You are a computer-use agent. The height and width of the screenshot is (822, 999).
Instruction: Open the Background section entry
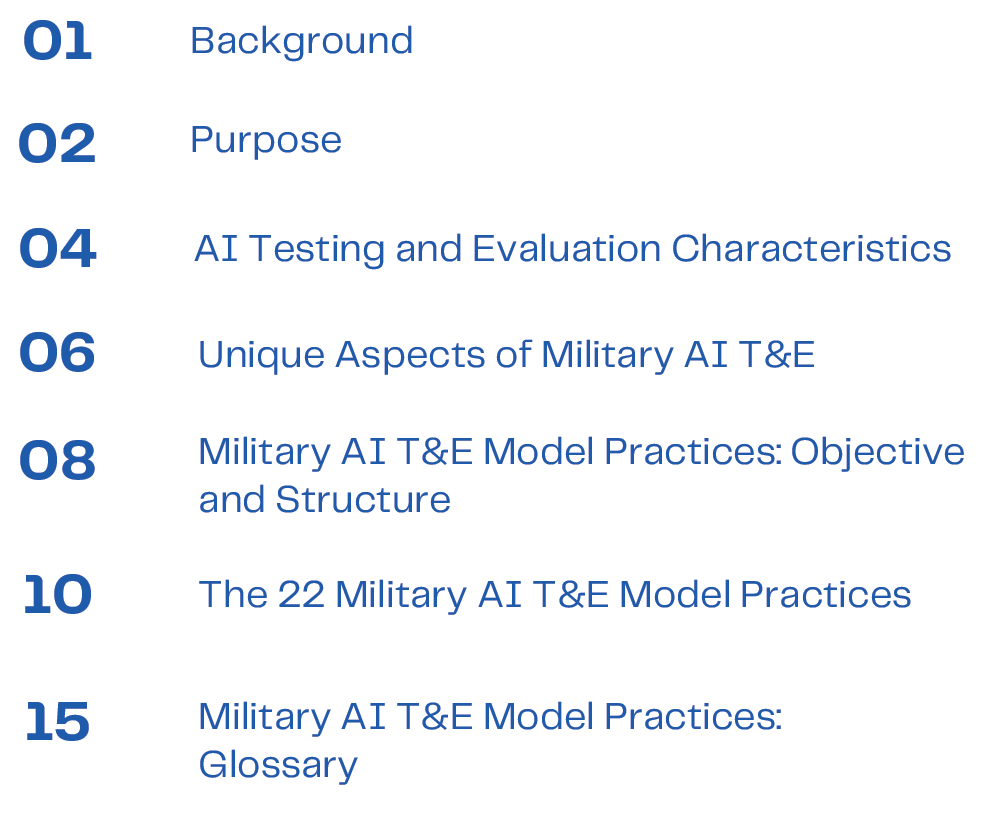pyautogui.click(x=302, y=41)
